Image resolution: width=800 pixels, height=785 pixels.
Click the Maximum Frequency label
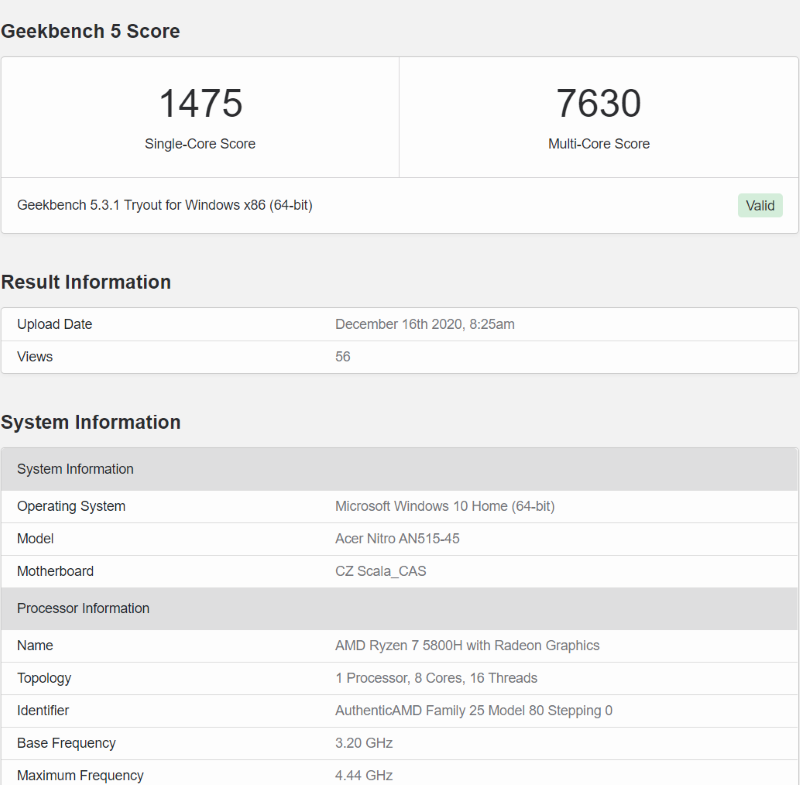pos(80,776)
